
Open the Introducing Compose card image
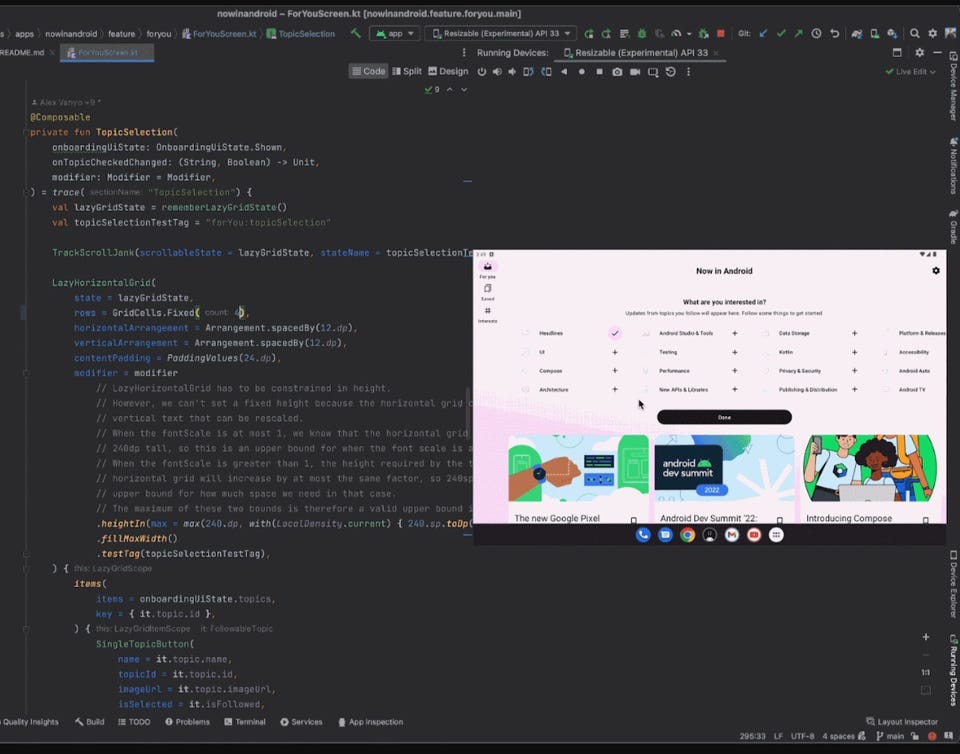pyautogui.click(x=869, y=468)
